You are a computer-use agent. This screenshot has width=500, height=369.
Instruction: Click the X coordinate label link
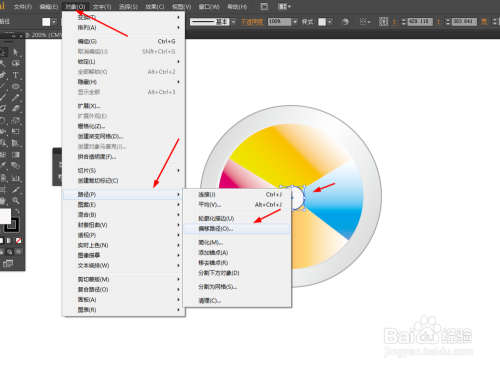pos(394,22)
